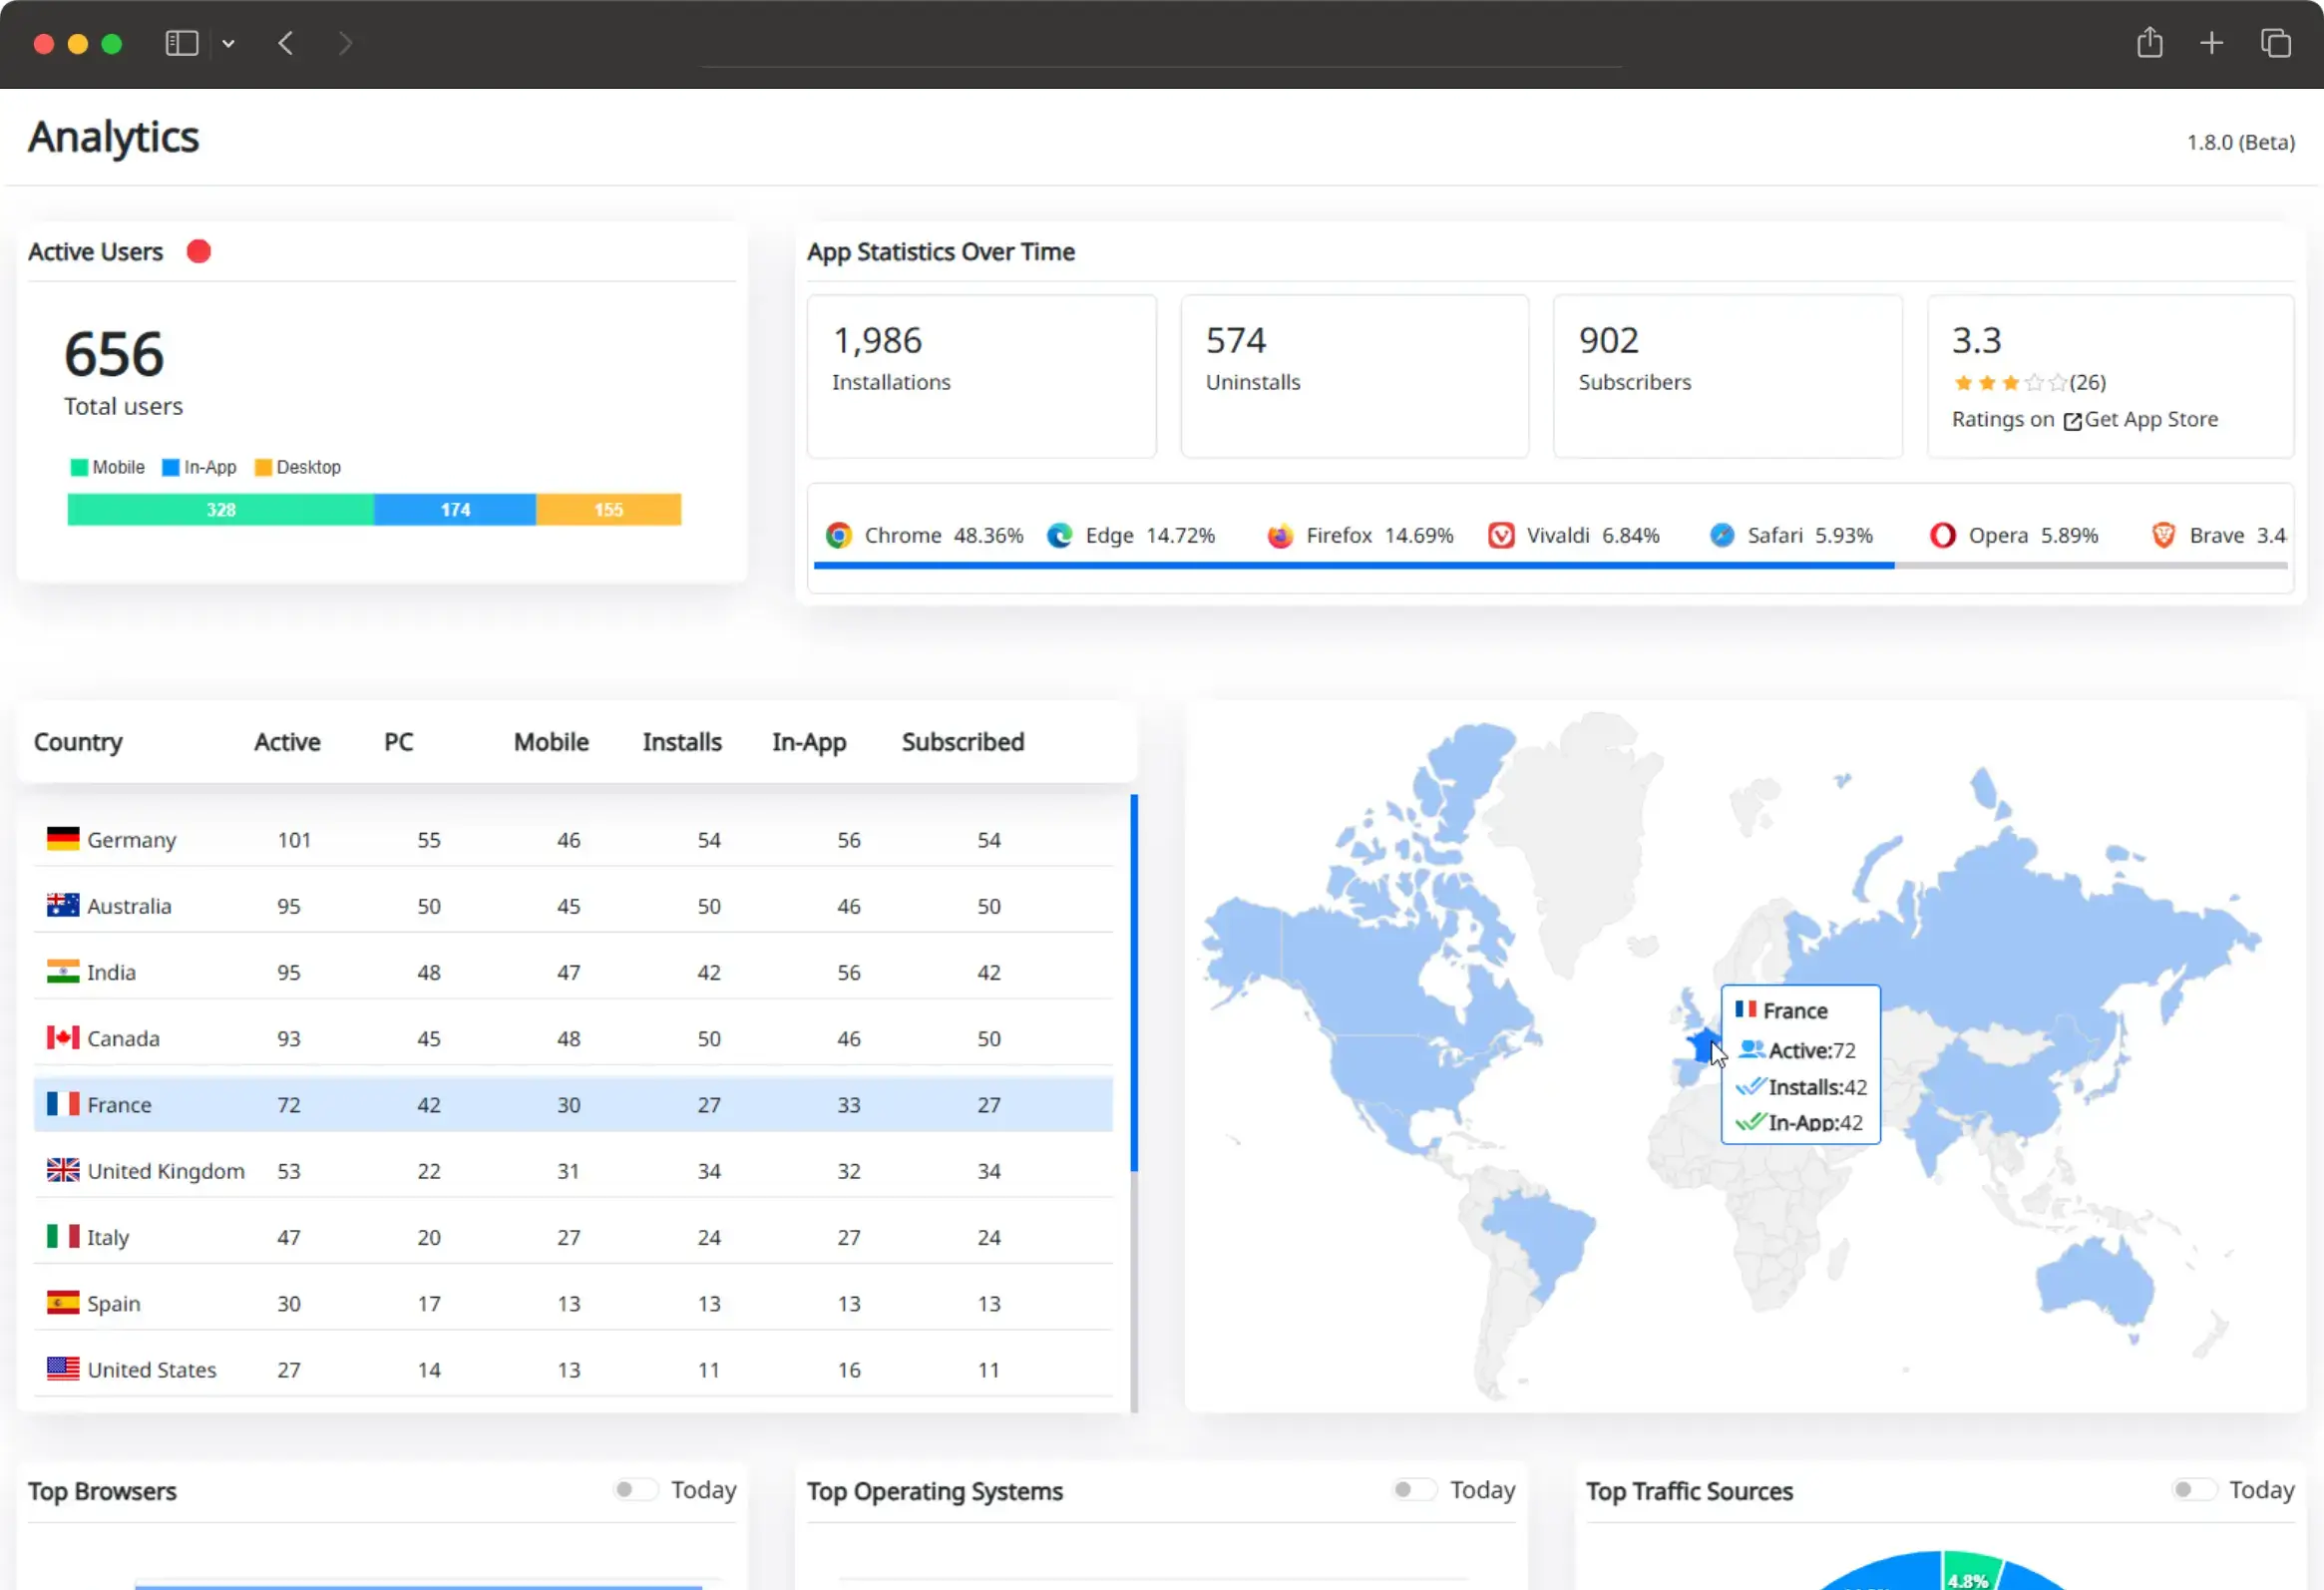Screen dimensions: 2324x1590
Task: Toggle the In-App legend swatch
Action: [171, 467]
